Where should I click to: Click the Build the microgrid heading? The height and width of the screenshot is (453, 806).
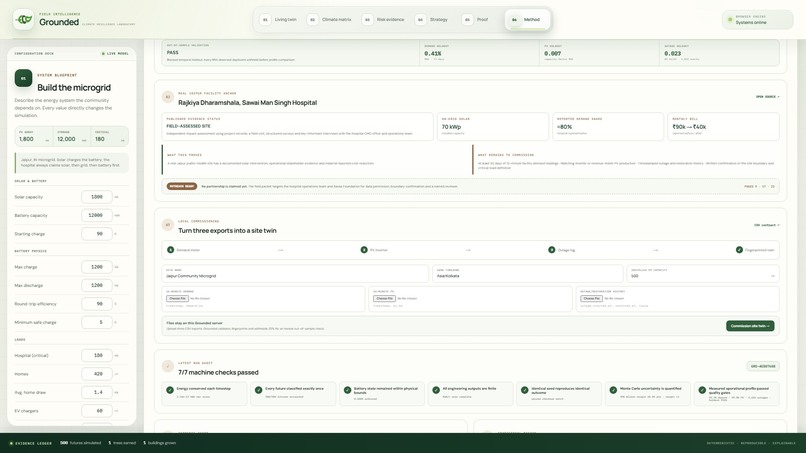pyautogui.click(x=74, y=88)
